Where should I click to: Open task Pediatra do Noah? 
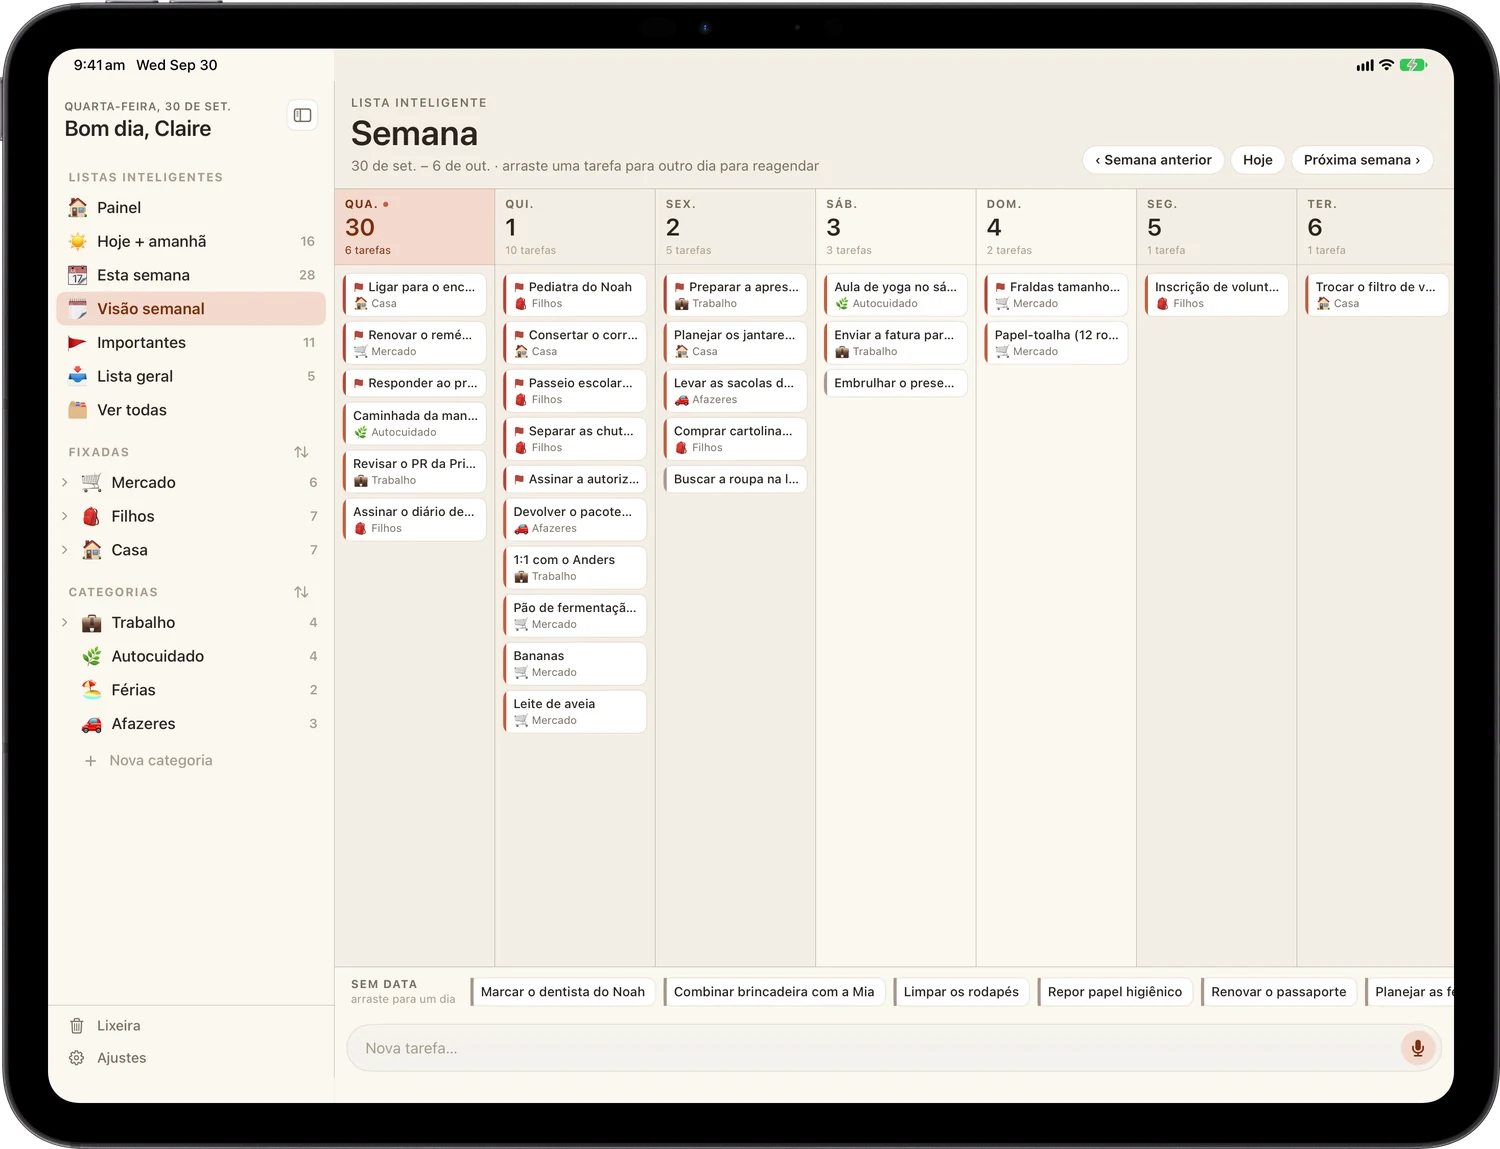click(x=575, y=295)
